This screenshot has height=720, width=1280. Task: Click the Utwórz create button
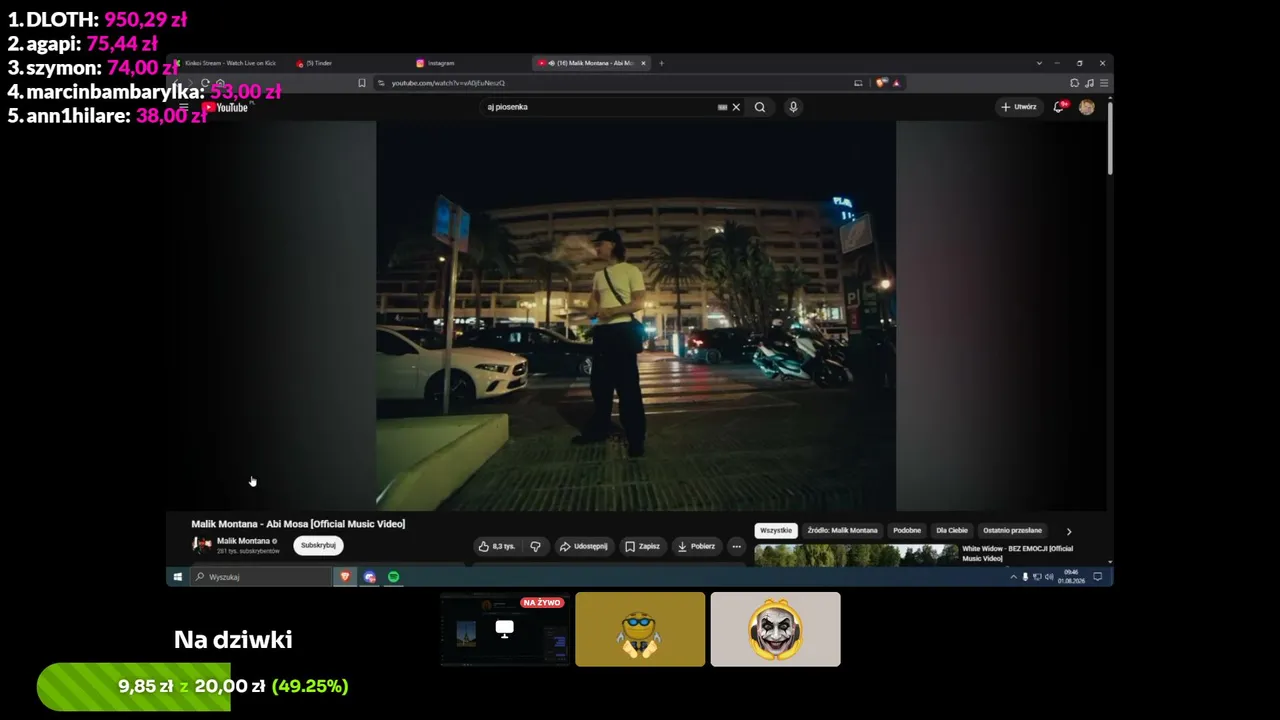tap(1019, 107)
